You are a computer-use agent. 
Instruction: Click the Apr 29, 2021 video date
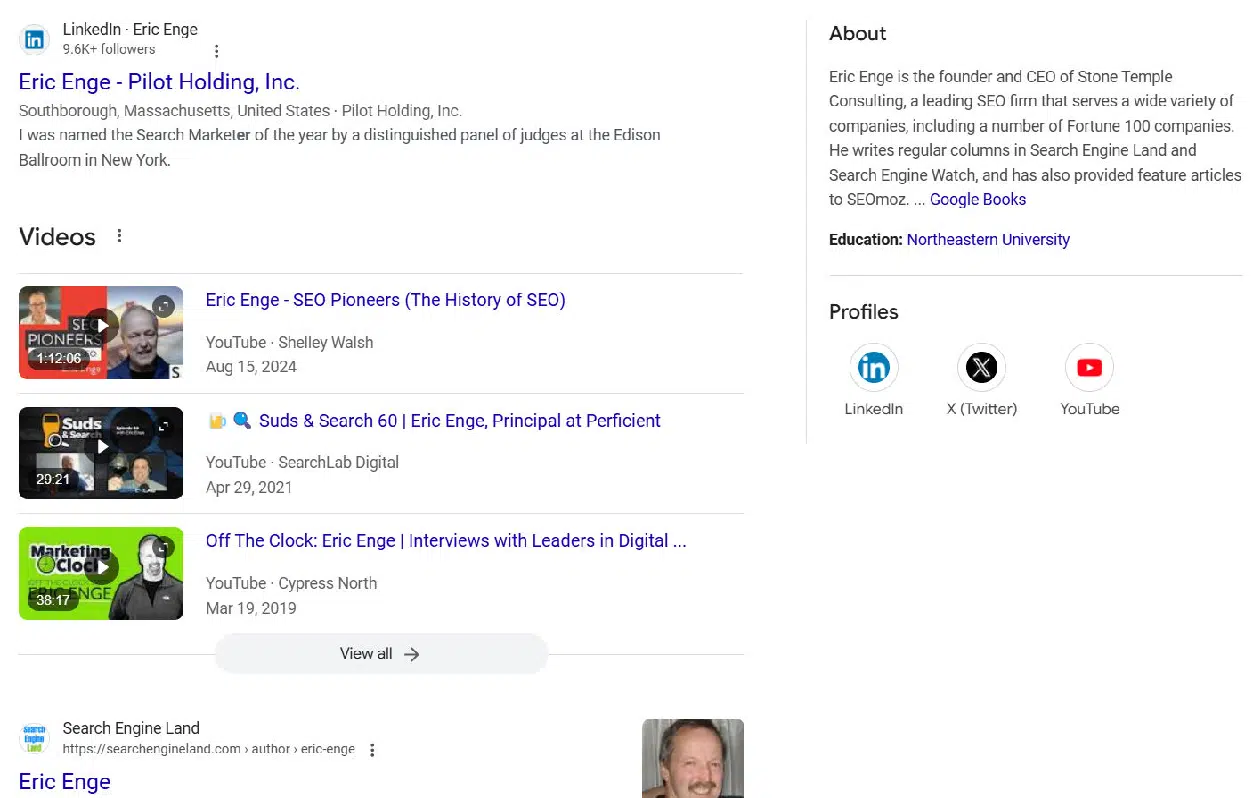click(249, 487)
